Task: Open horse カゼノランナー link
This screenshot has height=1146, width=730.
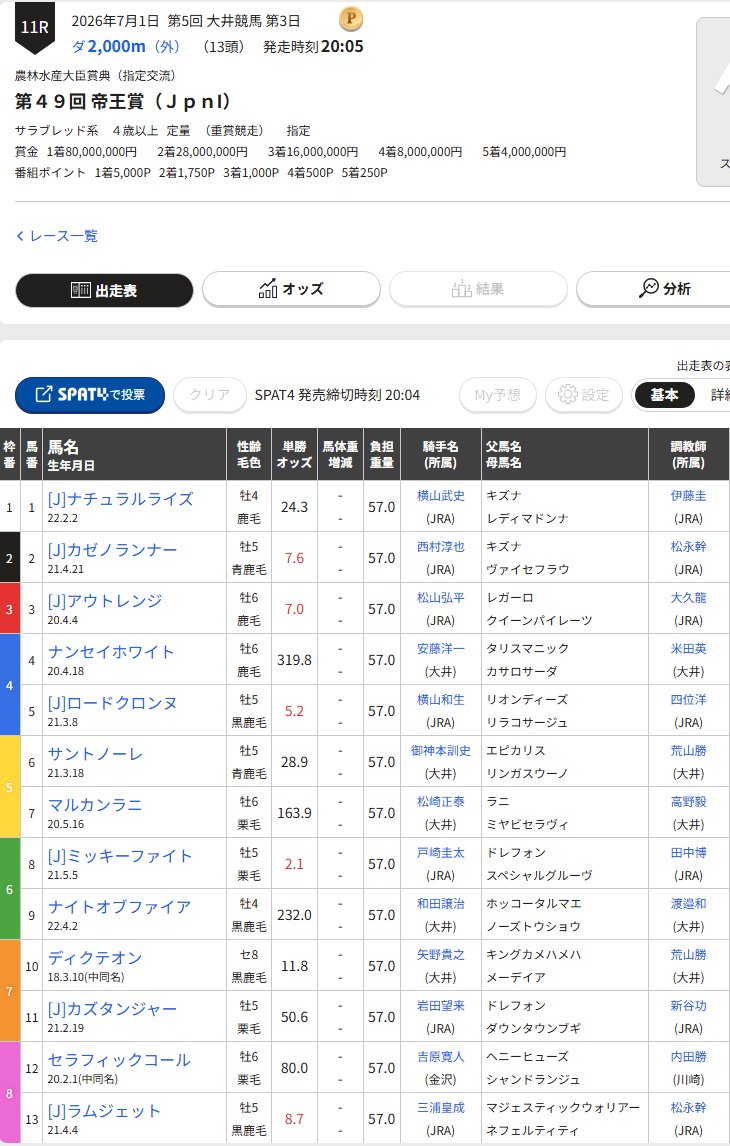Action: pos(113,550)
